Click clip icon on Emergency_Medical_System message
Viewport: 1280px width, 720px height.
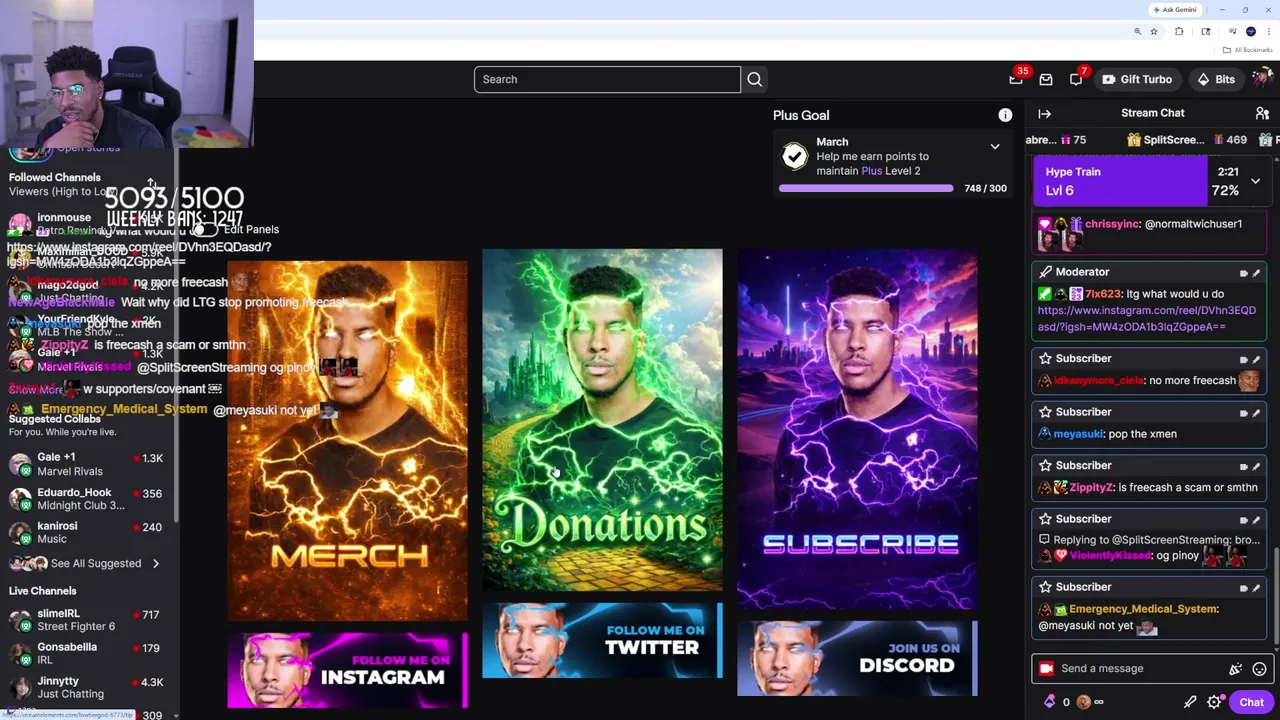tap(1244, 588)
